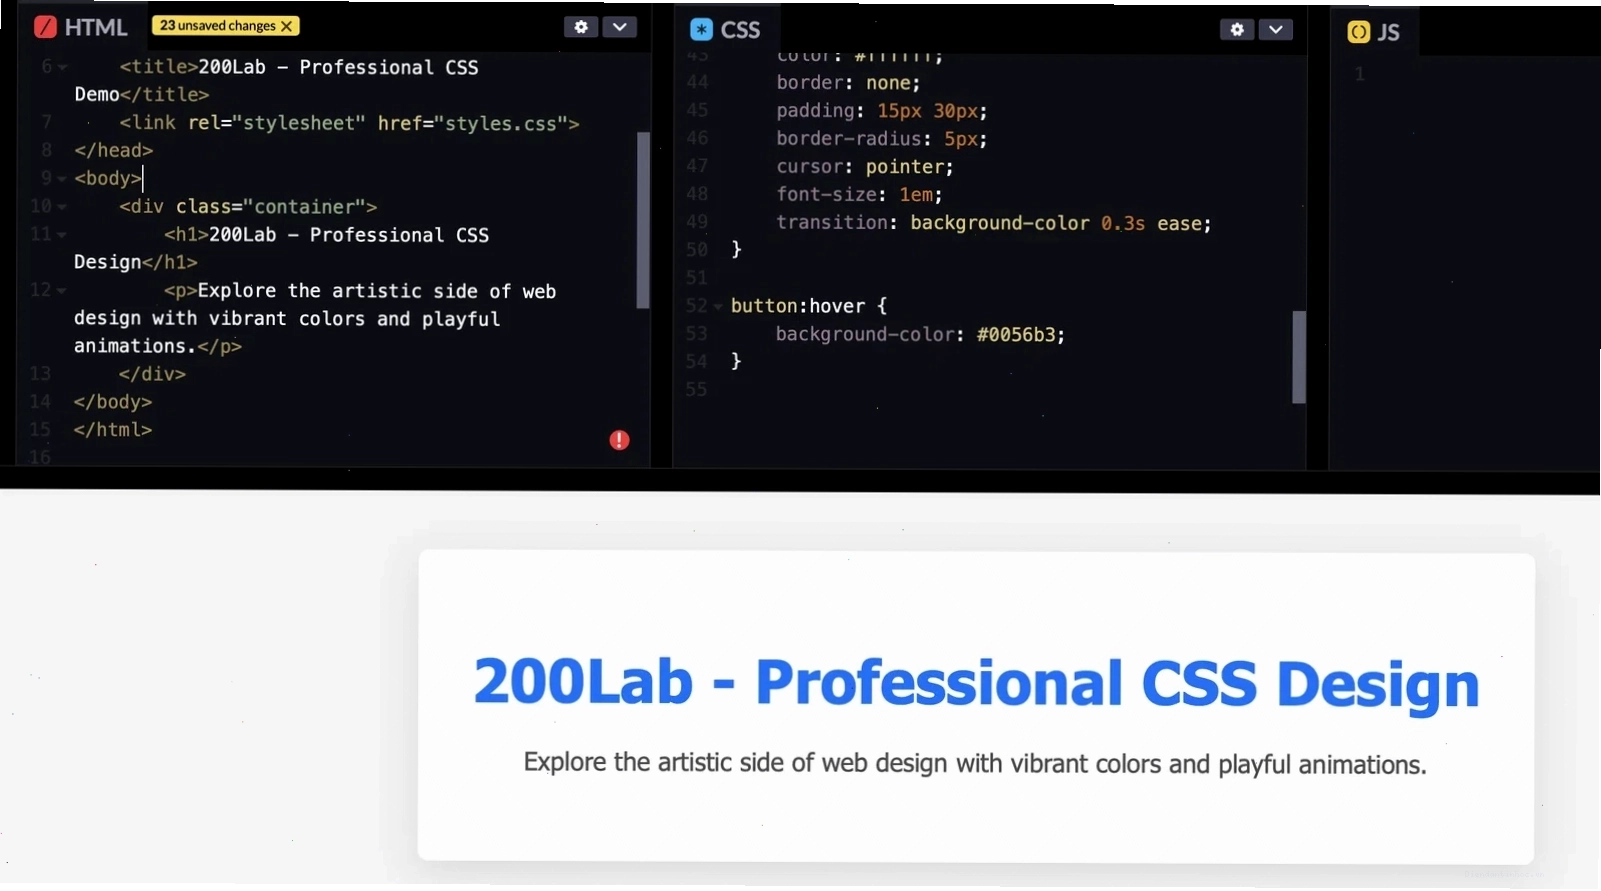Click the class="container" attribute
1601x891 pixels.
click(x=271, y=207)
